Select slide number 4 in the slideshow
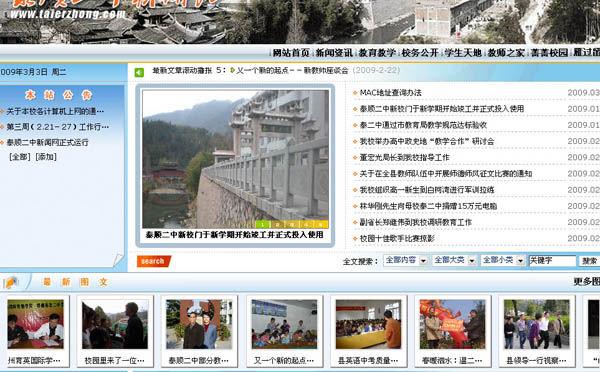600x372 pixels. [x=307, y=224]
